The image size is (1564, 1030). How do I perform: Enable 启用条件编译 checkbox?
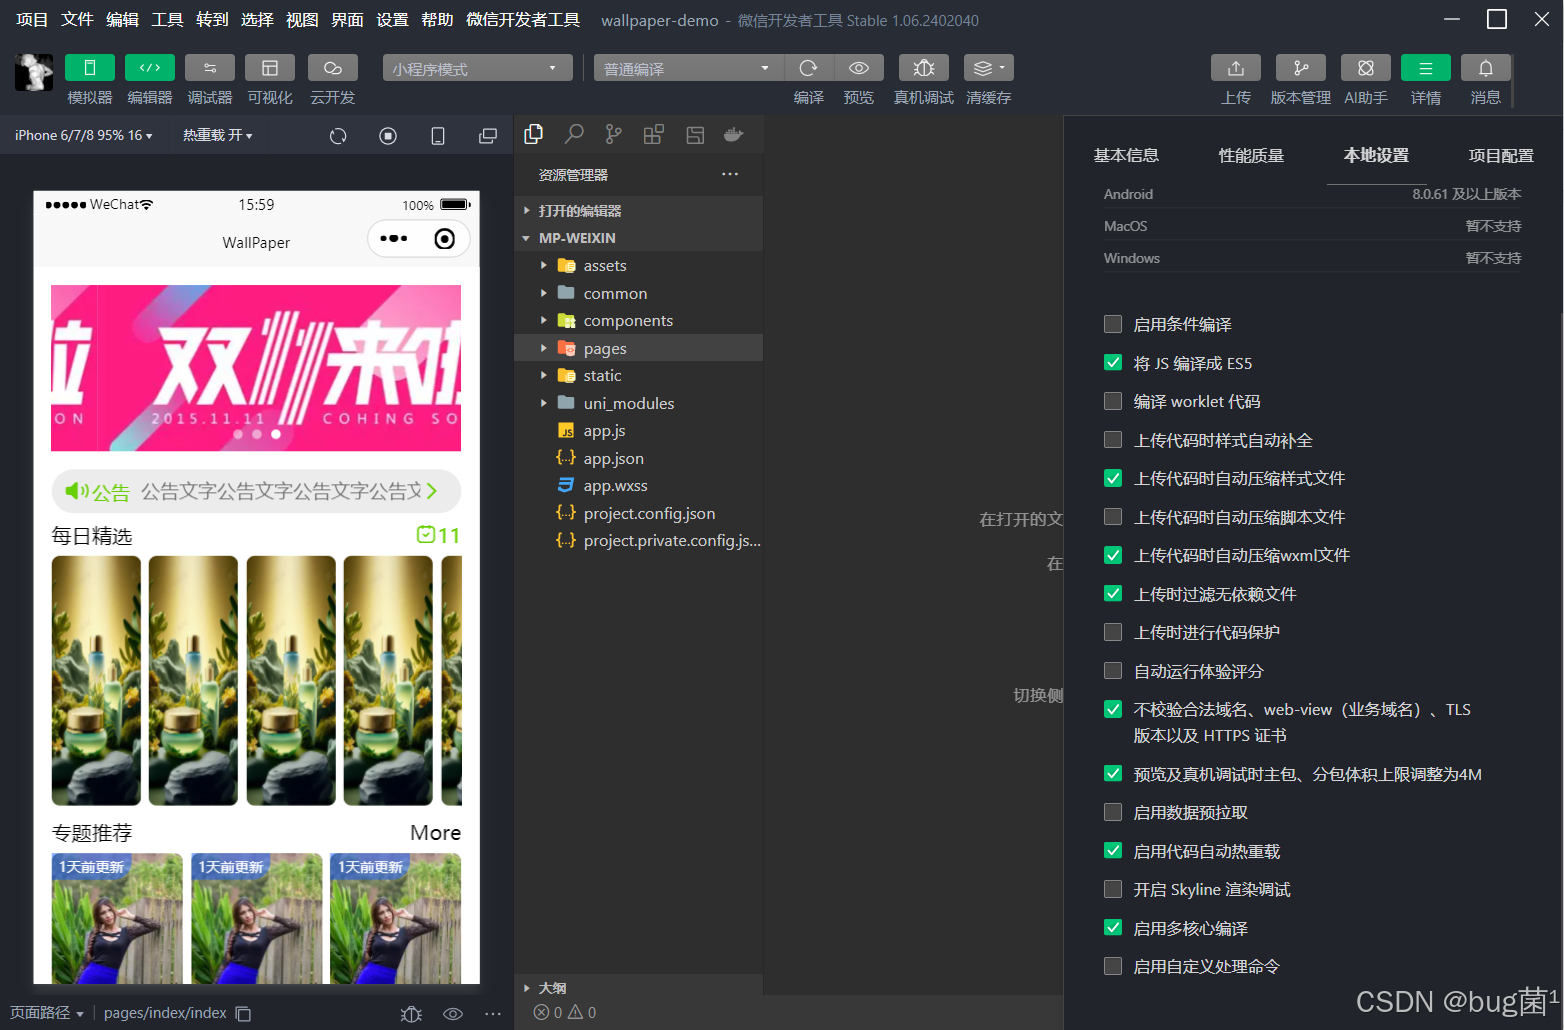(1113, 324)
